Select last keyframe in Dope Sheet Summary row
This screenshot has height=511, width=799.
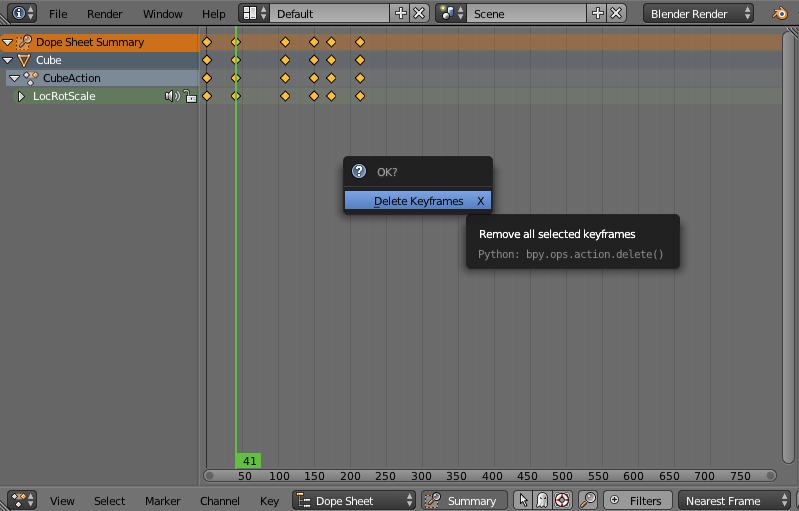click(x=360, y=42)
